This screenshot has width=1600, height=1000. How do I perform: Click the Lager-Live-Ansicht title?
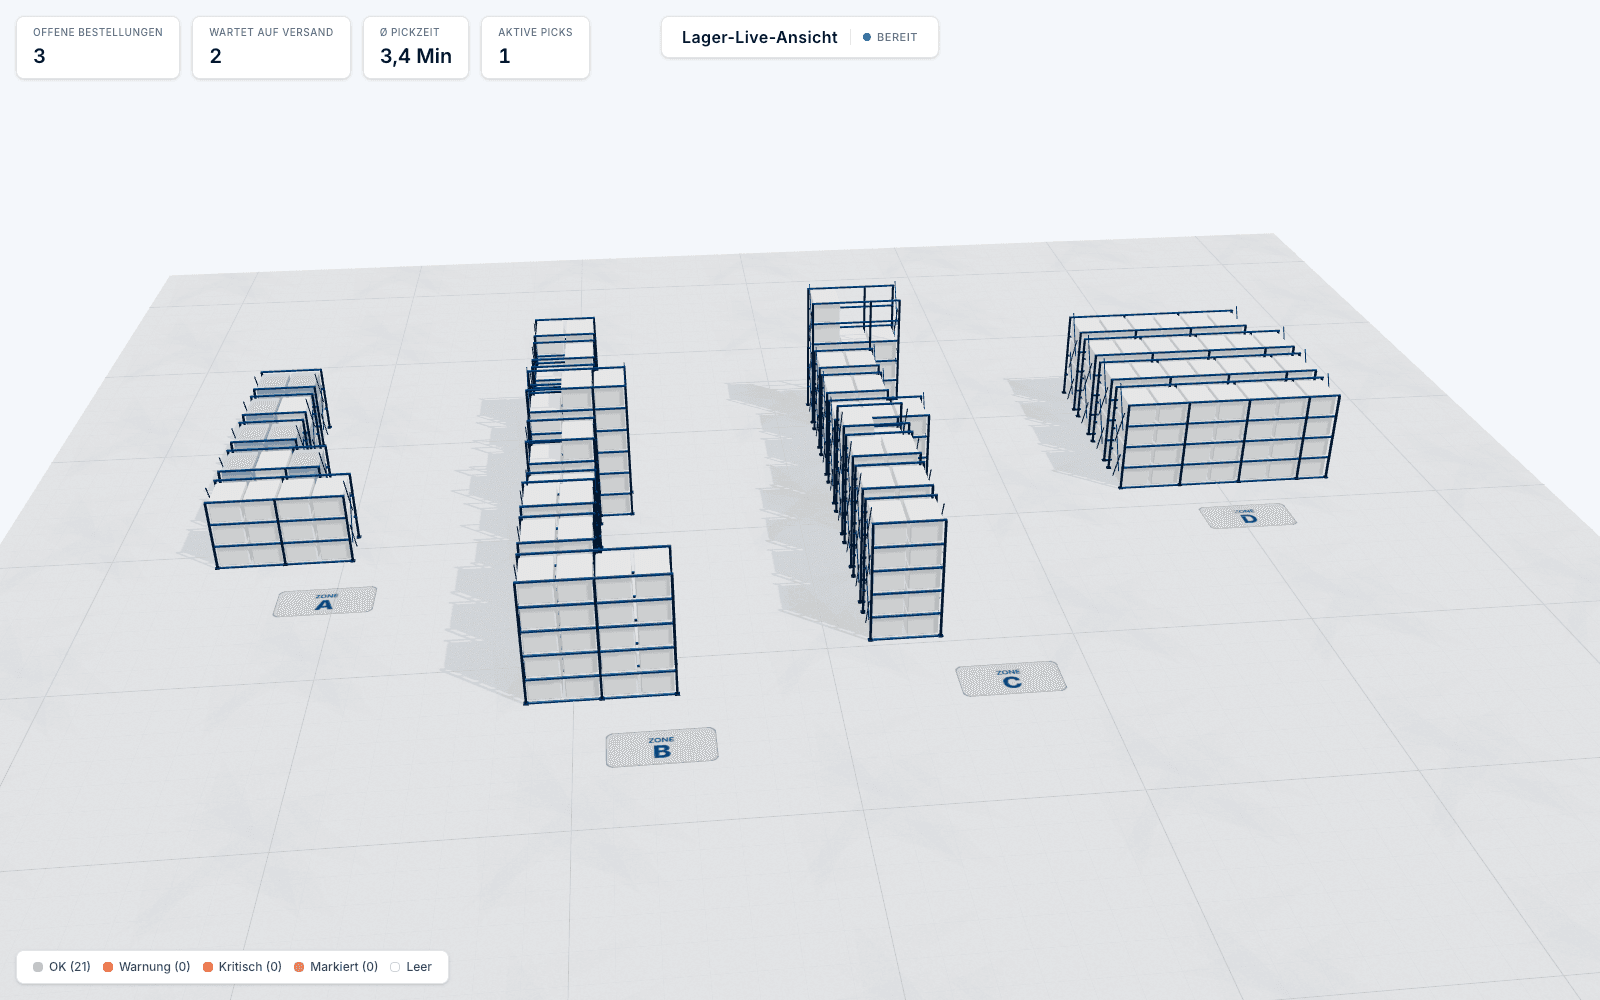pyautogui.click(x=759, y=37)
